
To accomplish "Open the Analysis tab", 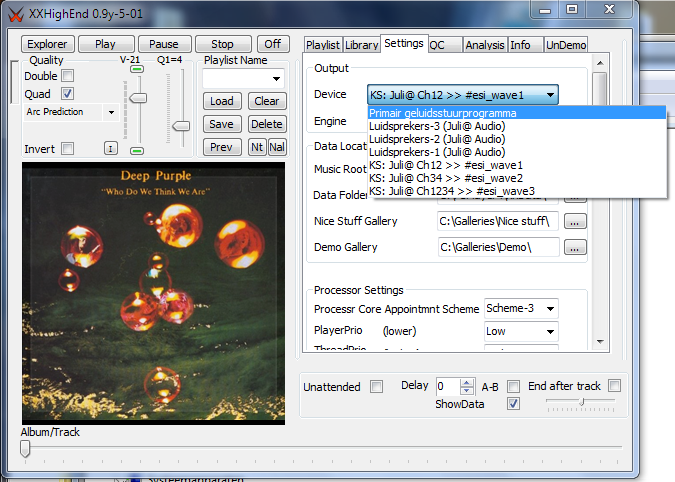I will click(x=485, y=45).
